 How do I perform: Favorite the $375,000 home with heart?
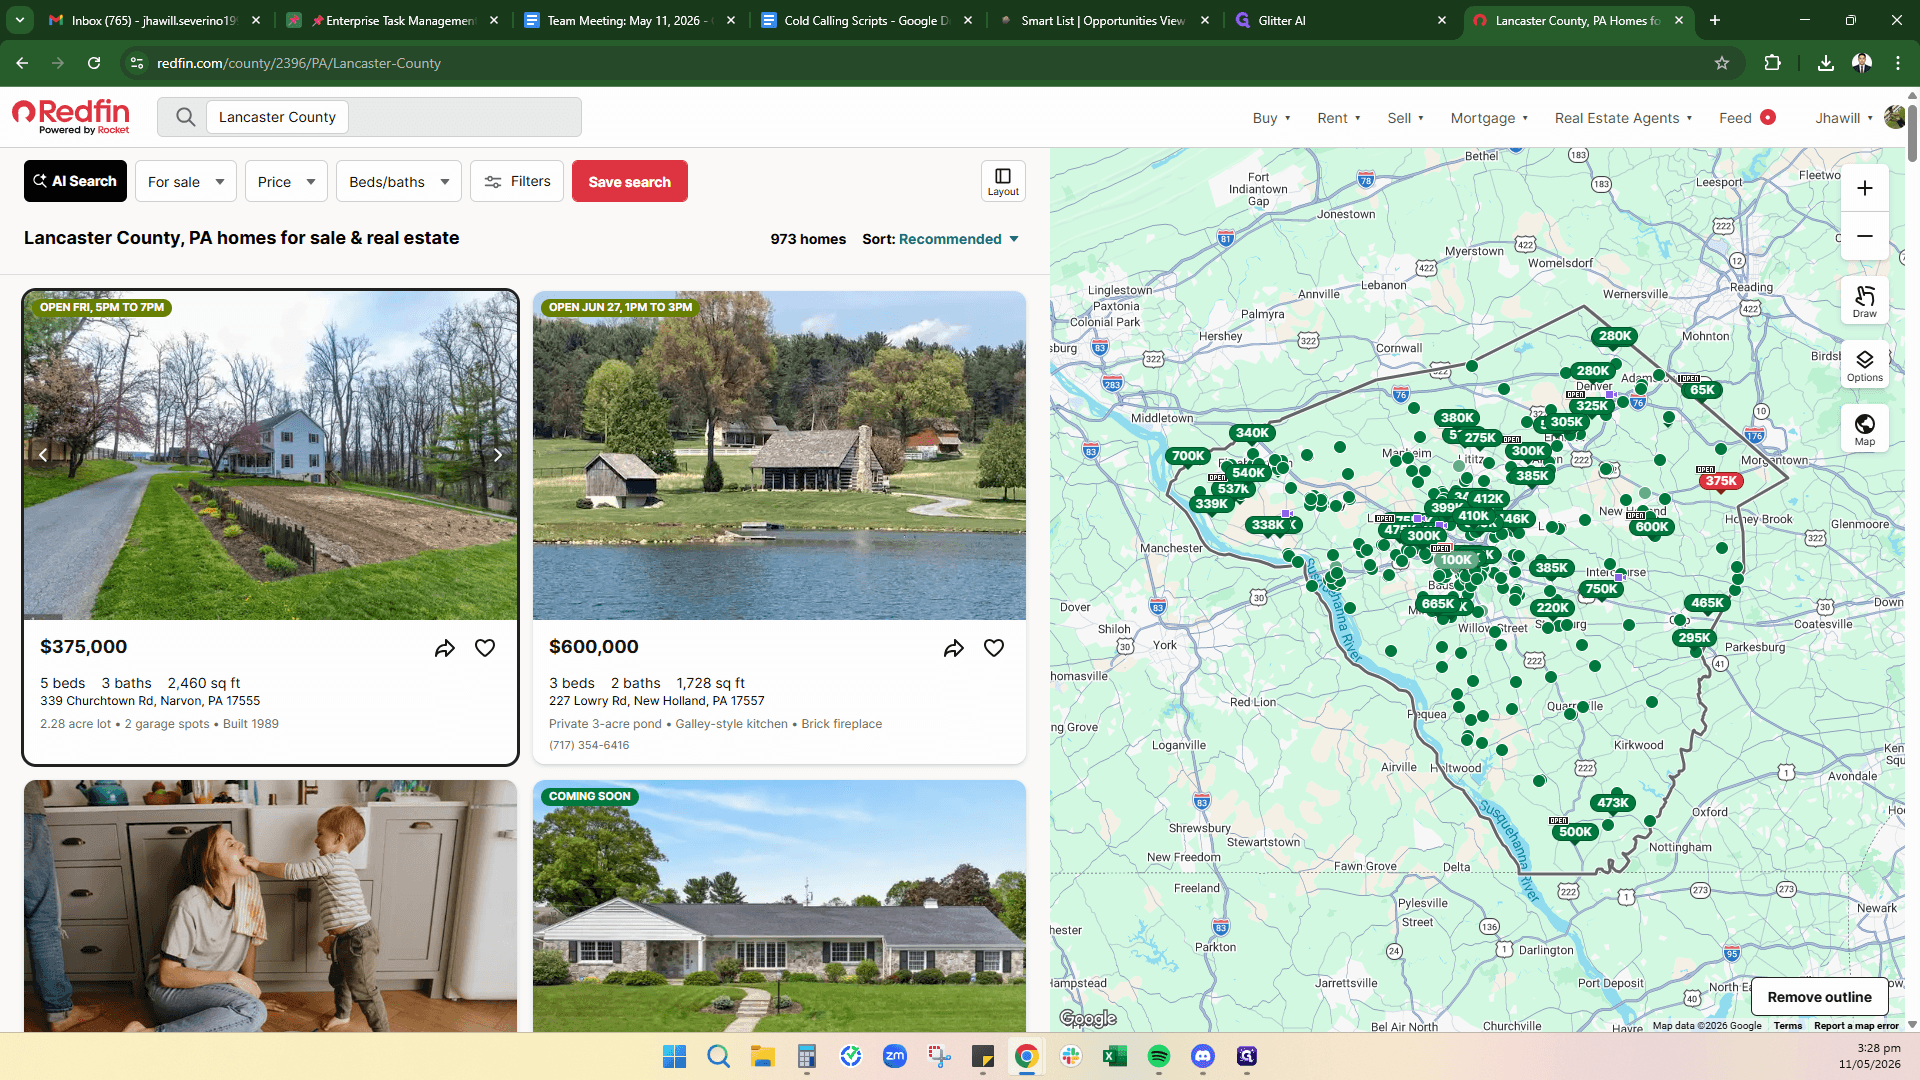pyautogui.click(x=485, y=648)
